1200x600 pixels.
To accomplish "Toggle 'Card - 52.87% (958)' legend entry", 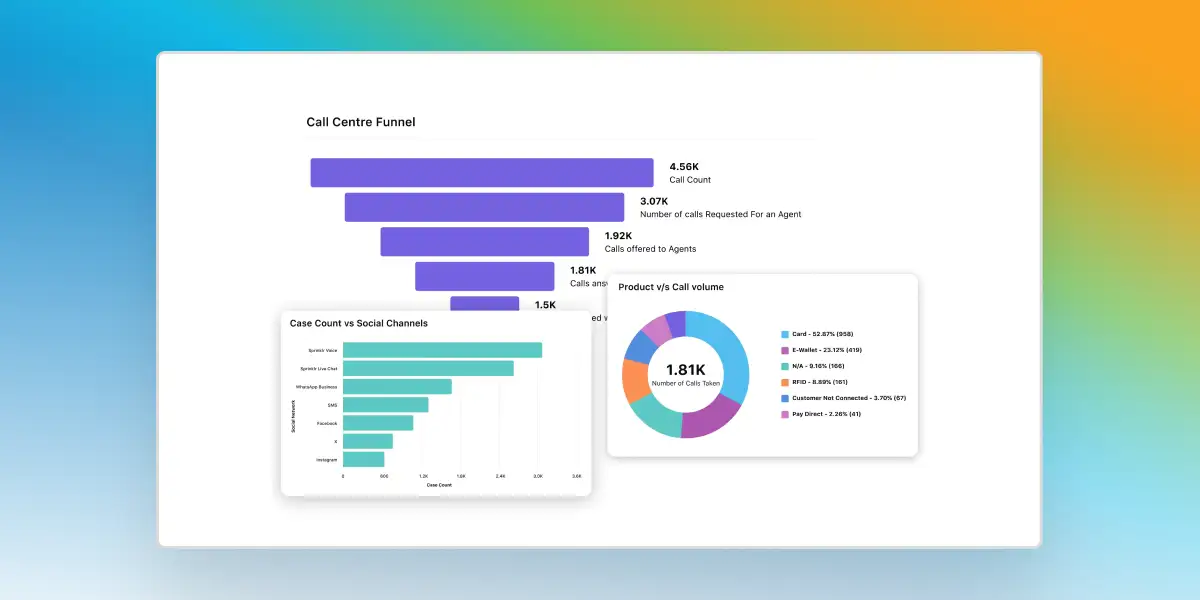I will coord(817,334).
